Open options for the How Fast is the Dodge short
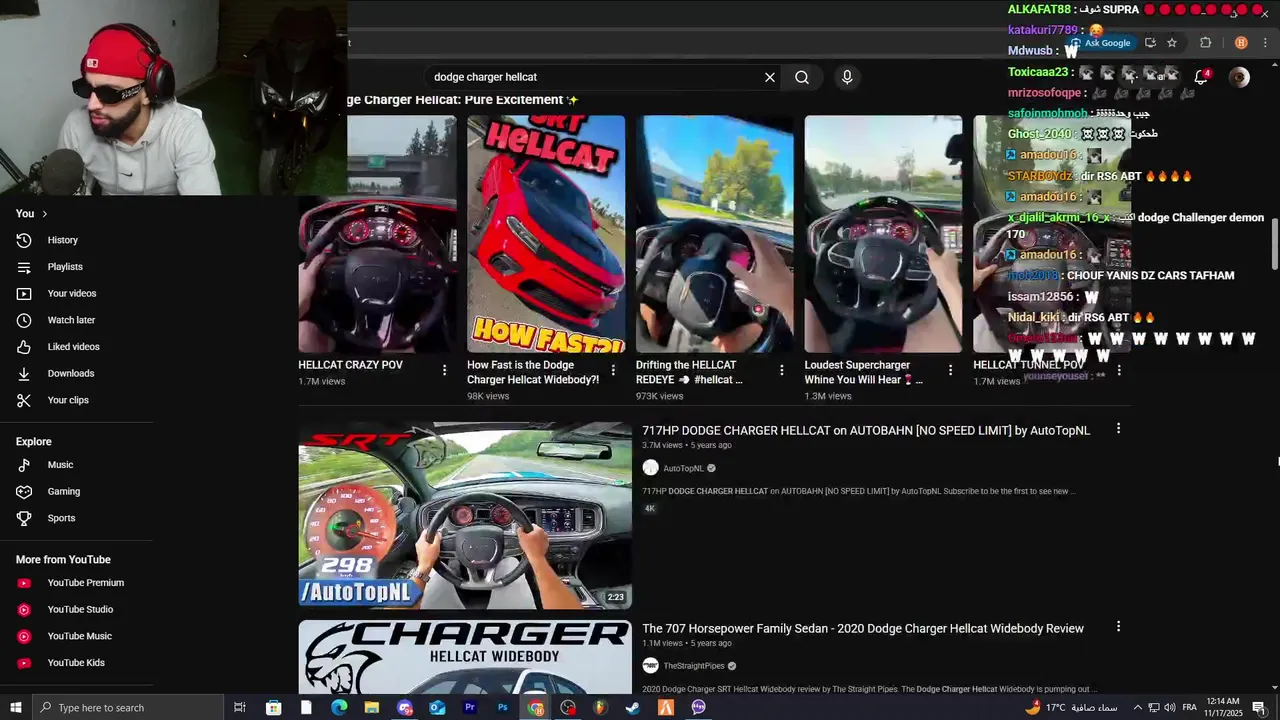The height and width of the screenshot is (720, 1280). [613, 370]
